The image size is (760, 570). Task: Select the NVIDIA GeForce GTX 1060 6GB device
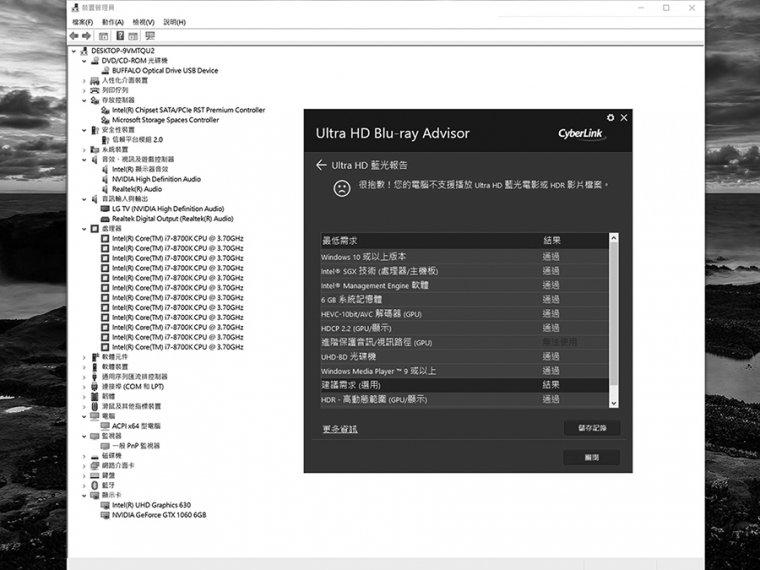click(158, 515)
